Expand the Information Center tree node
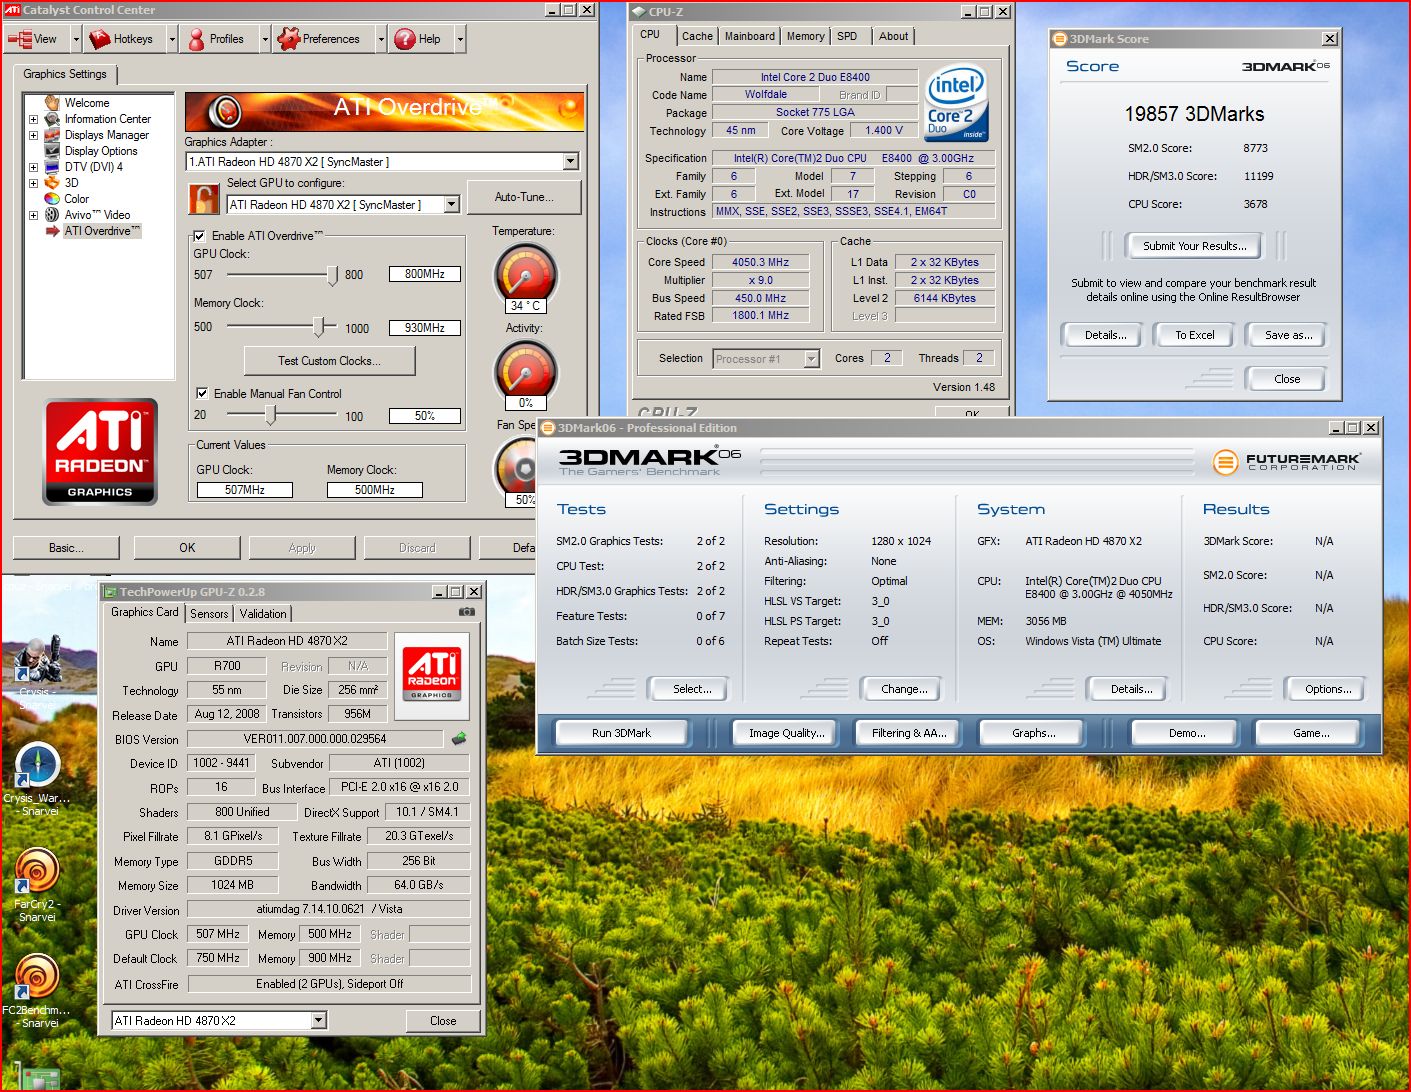 [33, 119]
